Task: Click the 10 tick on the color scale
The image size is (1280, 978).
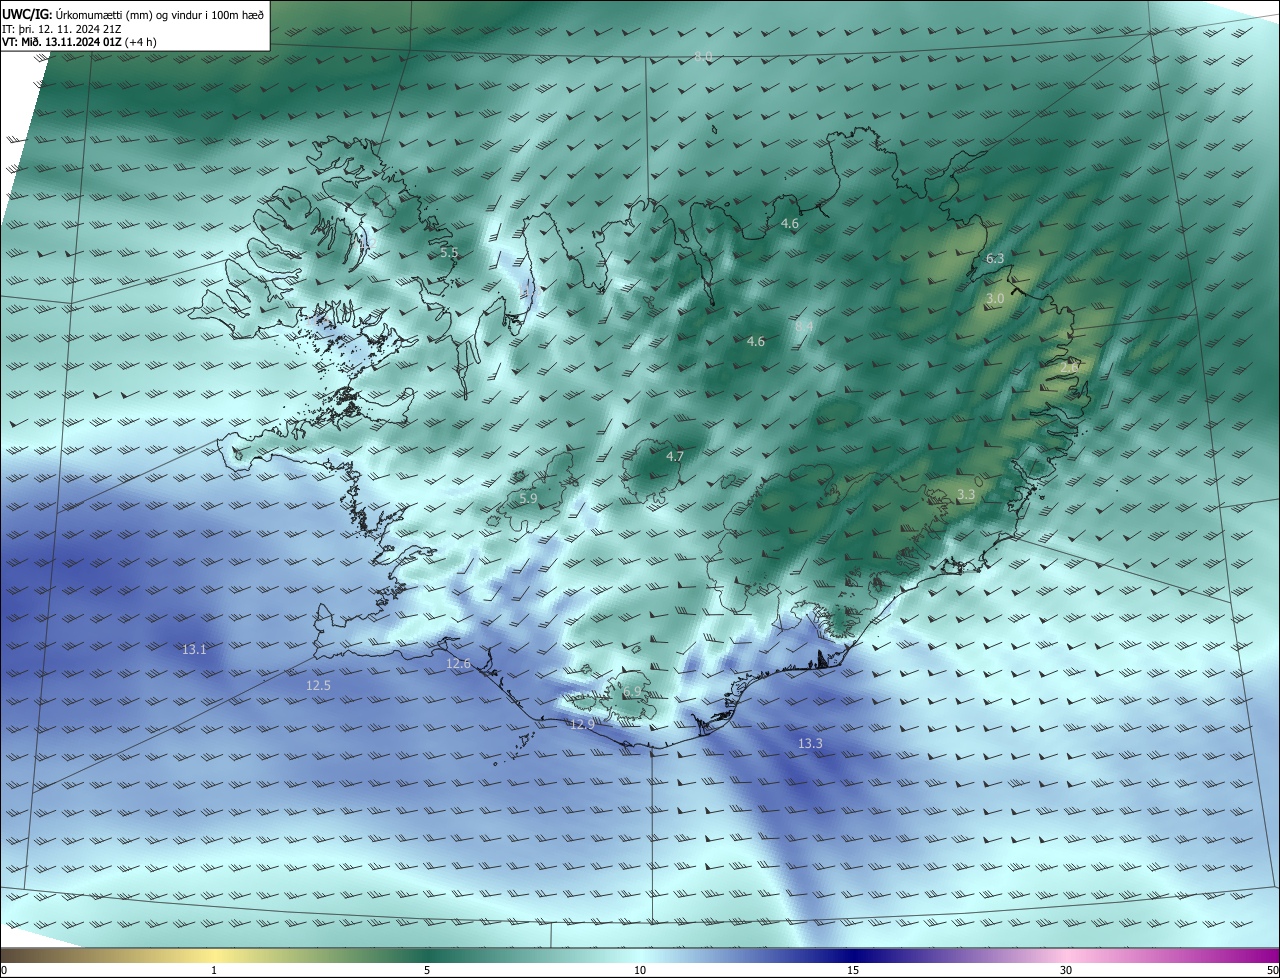Action: [640, 970]
